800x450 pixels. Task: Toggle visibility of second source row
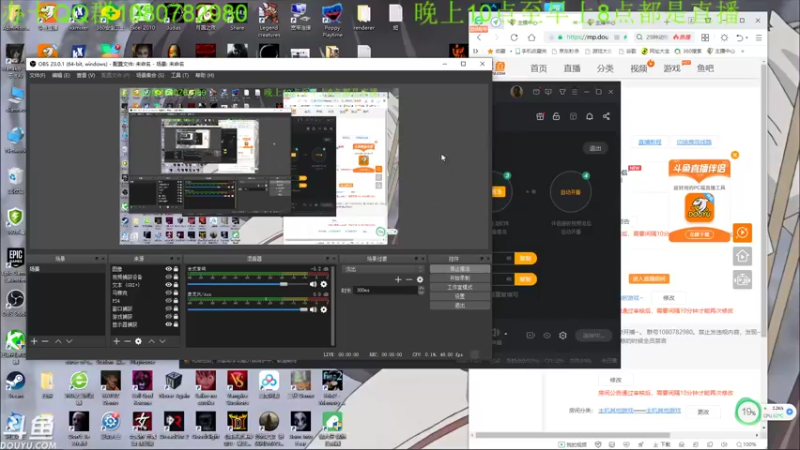tap(168, 277)
